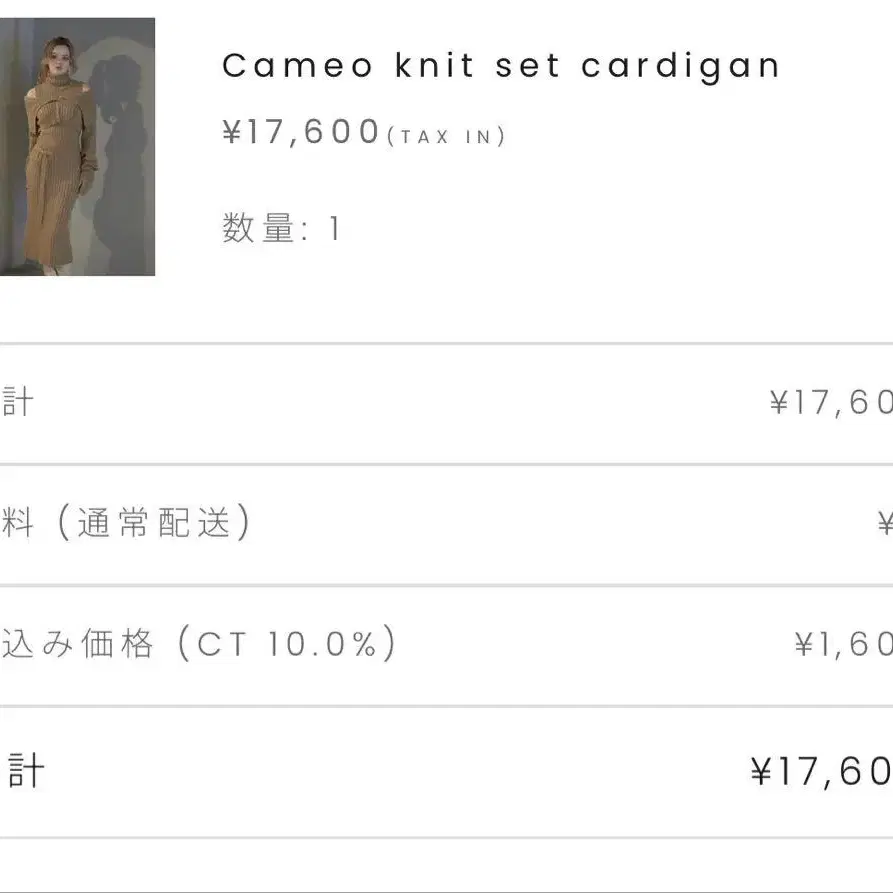Click the 数量: 1 quantity text
The width and height of the screenshot is (893, 893).
(x=281, y=228)
